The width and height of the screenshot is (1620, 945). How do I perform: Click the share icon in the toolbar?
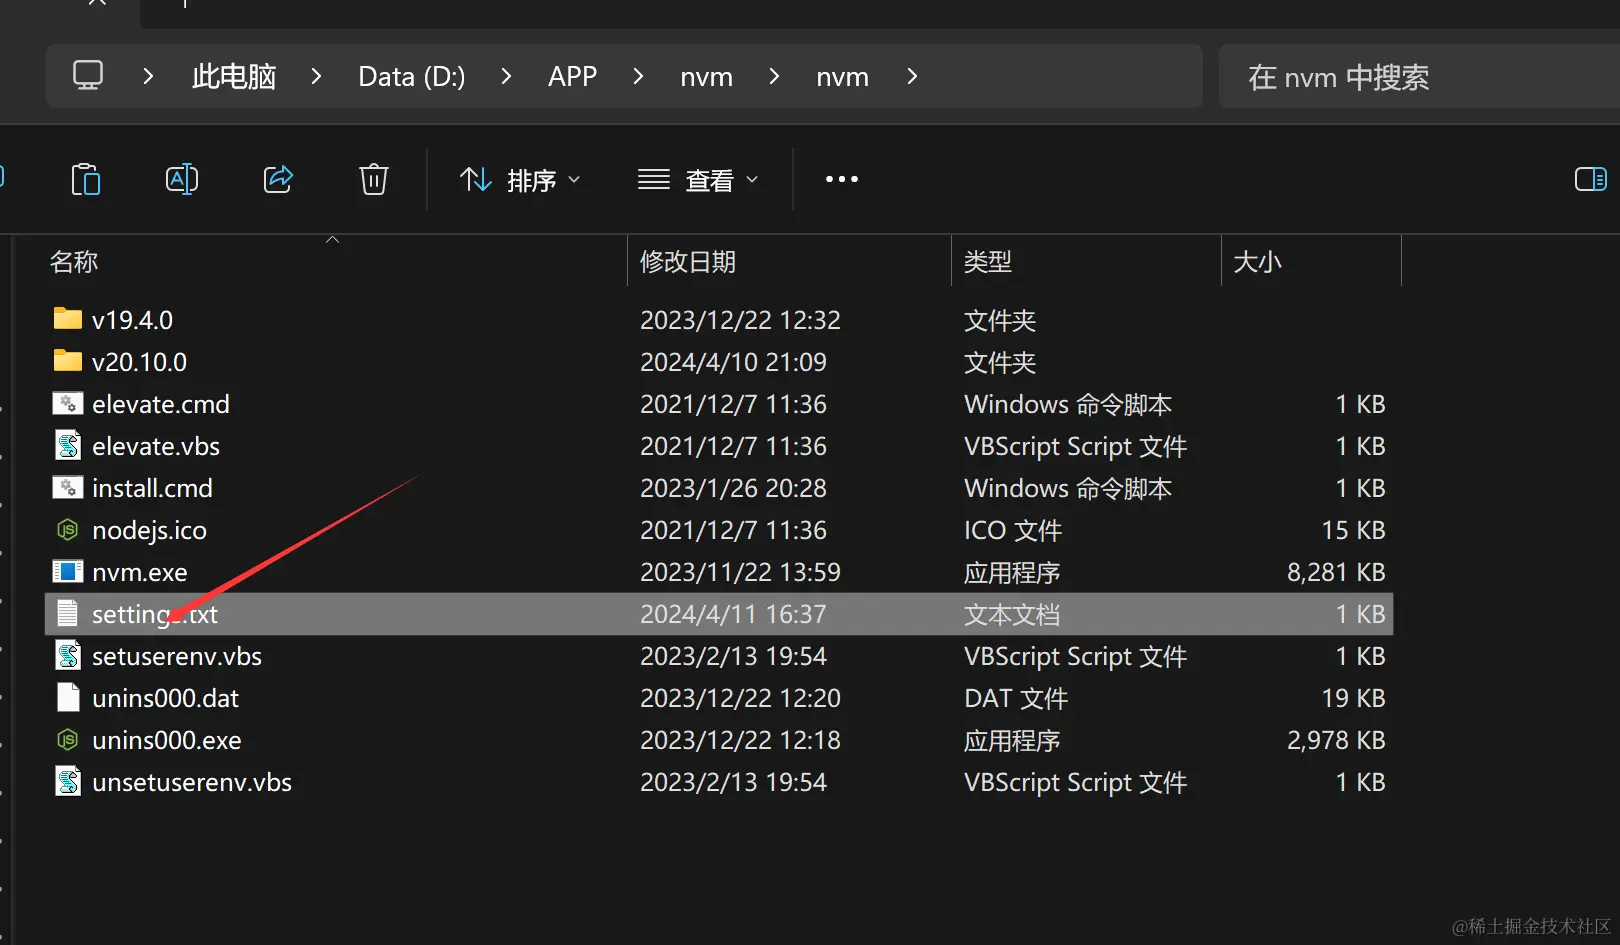pos(277,179)
